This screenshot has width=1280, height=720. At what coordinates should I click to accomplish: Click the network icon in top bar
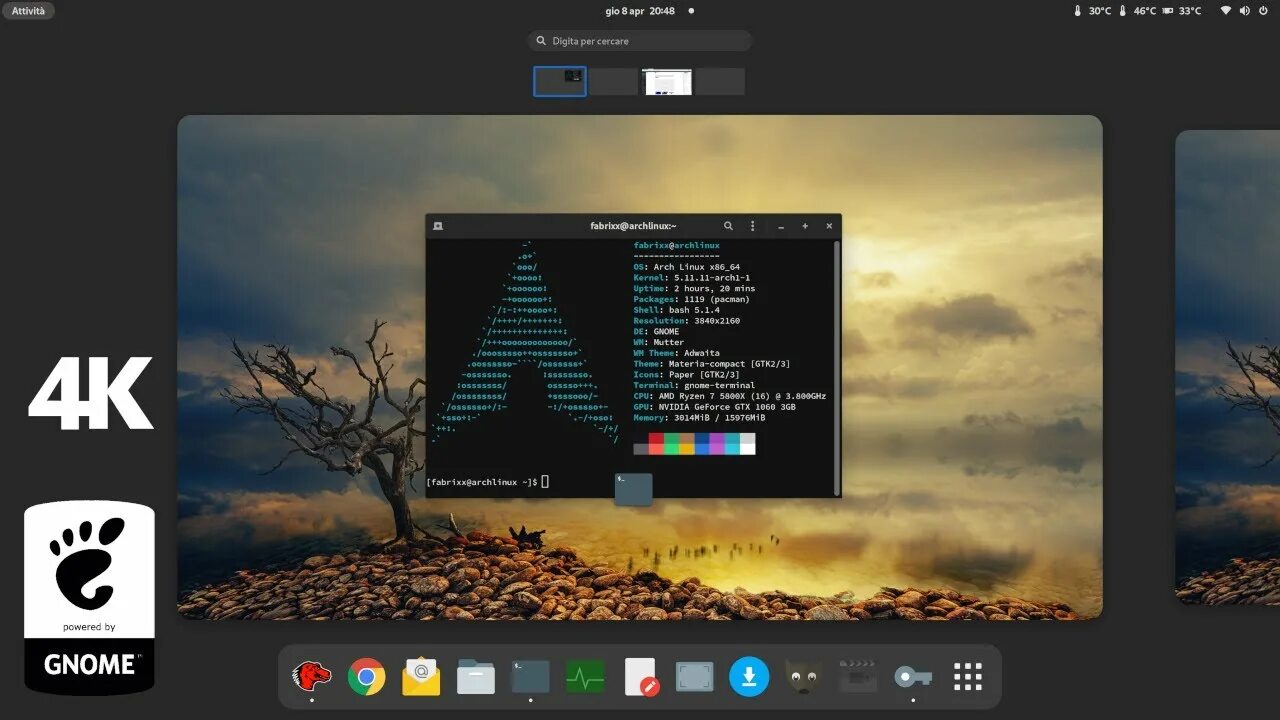pos(1225,11)
